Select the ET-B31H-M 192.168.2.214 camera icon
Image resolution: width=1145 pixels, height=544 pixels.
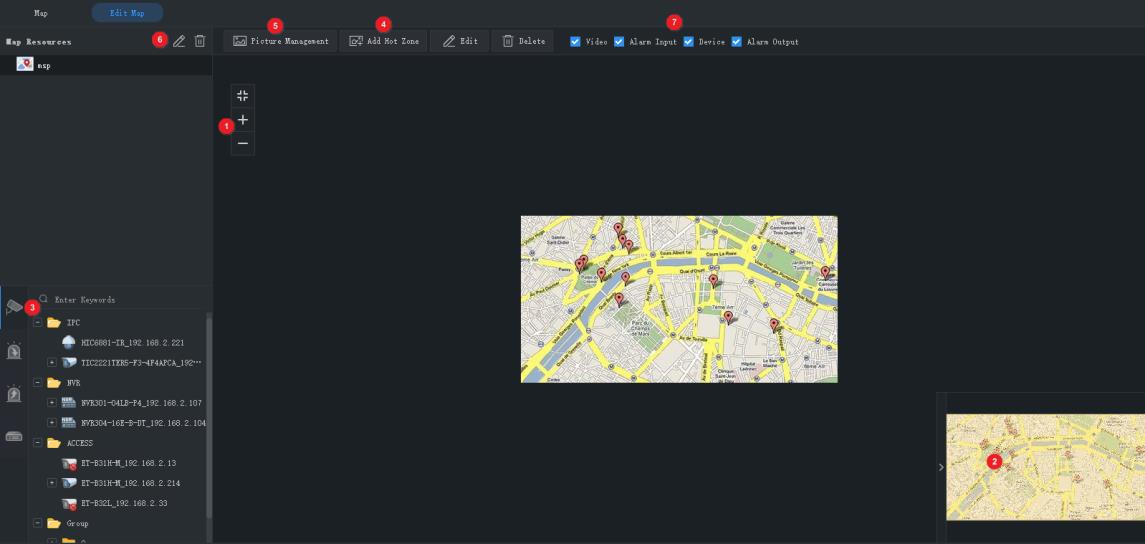(69, 483)
